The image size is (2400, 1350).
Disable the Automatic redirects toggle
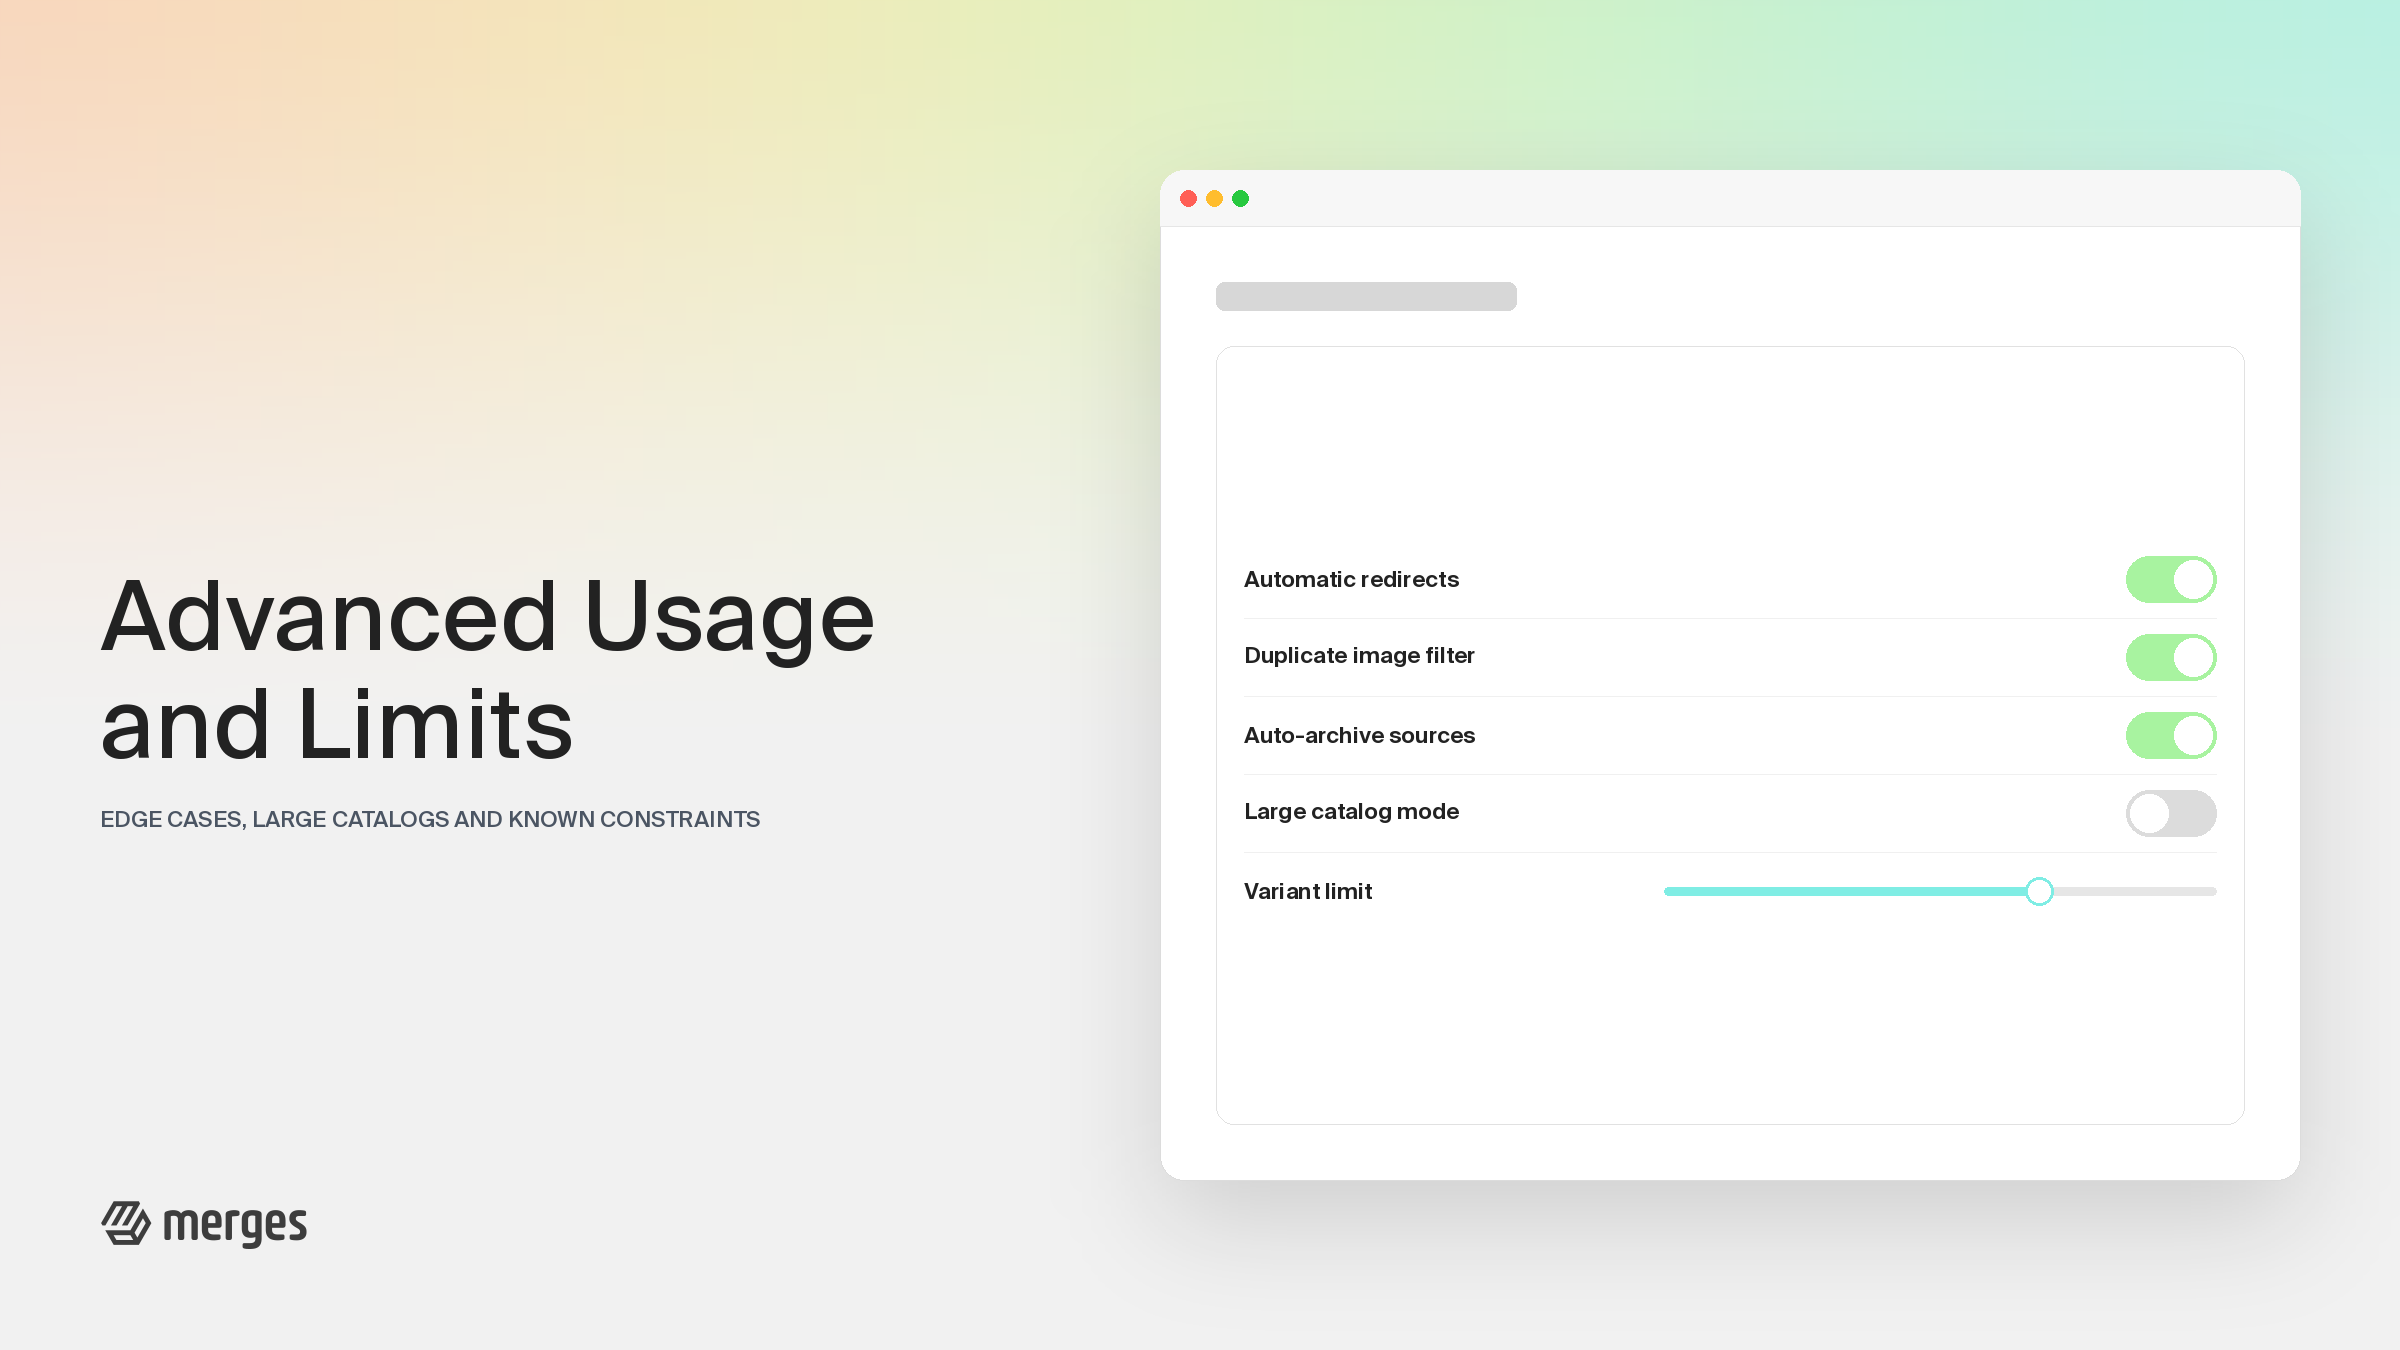point(2171,580)
